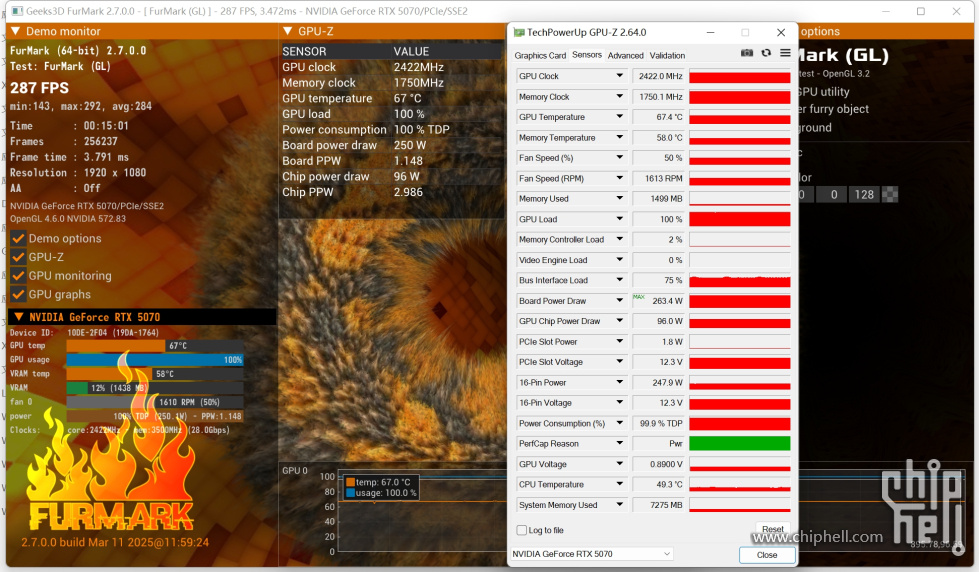
Task: Click the 128 value field in options
Action: click(x=864, y=195)
